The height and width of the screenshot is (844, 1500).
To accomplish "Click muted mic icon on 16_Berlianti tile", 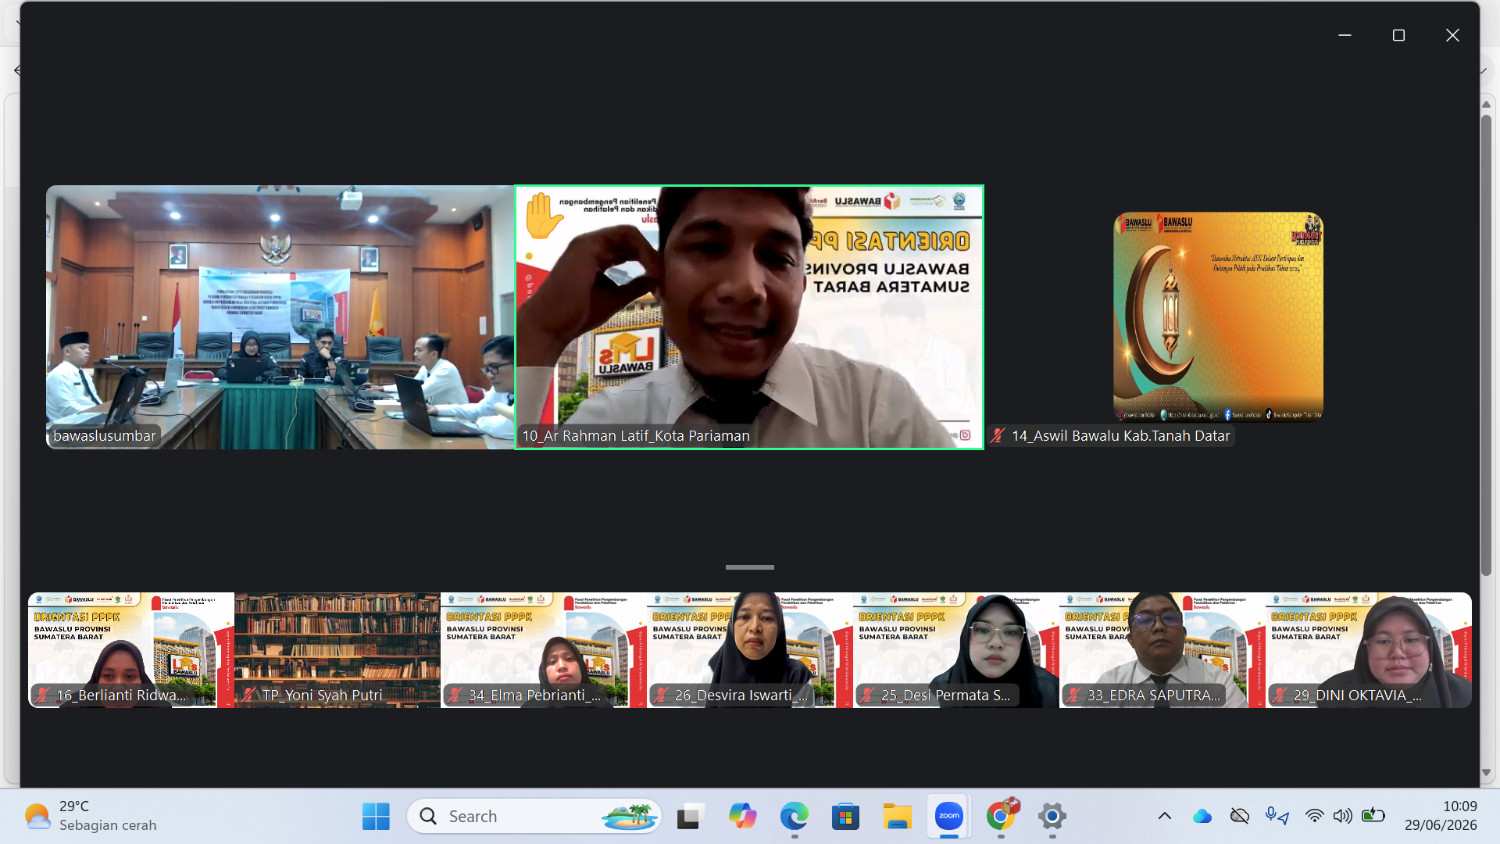I will pos(43,695).
